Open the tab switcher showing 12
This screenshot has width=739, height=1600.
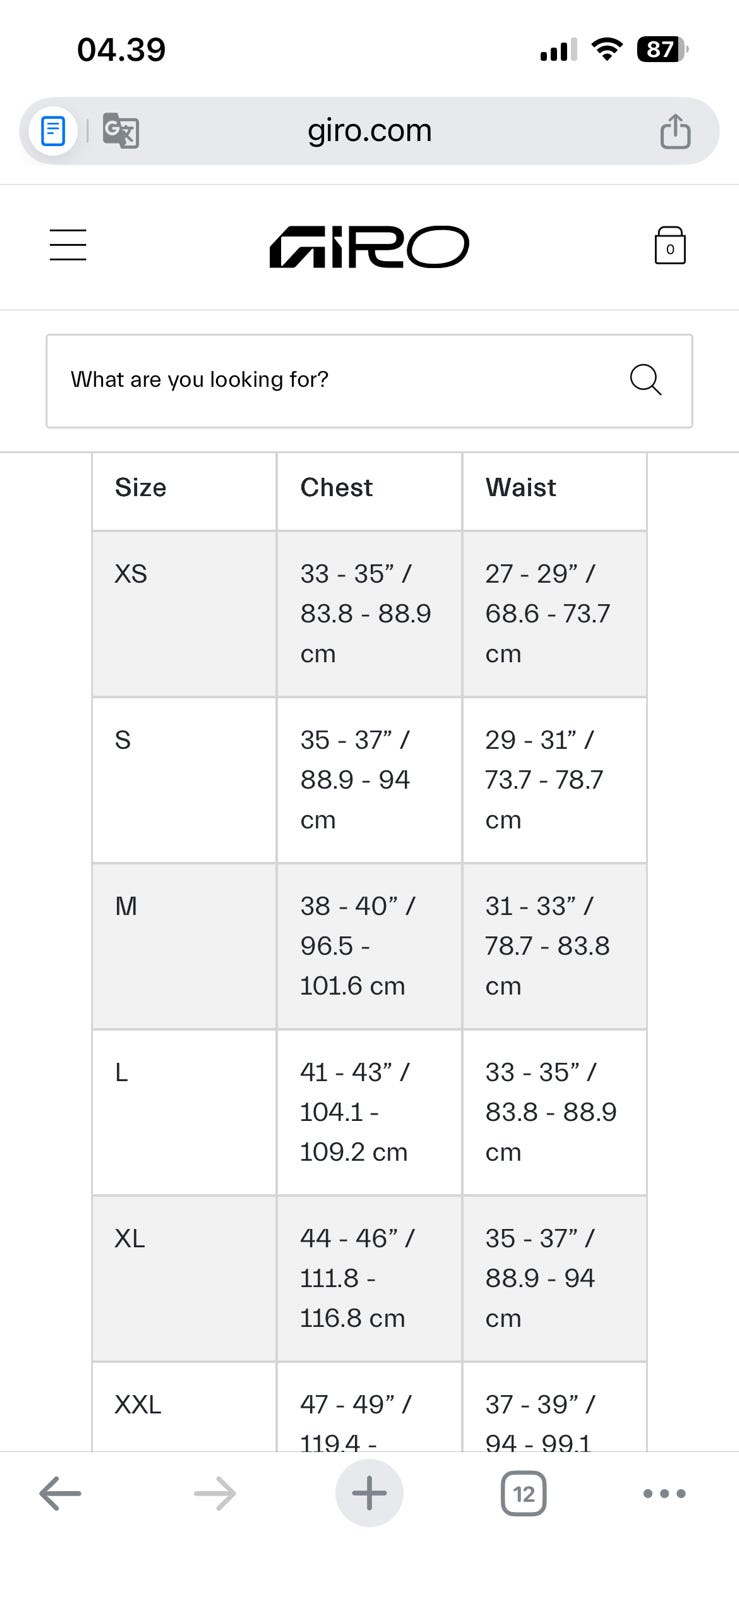[523, 1494]
